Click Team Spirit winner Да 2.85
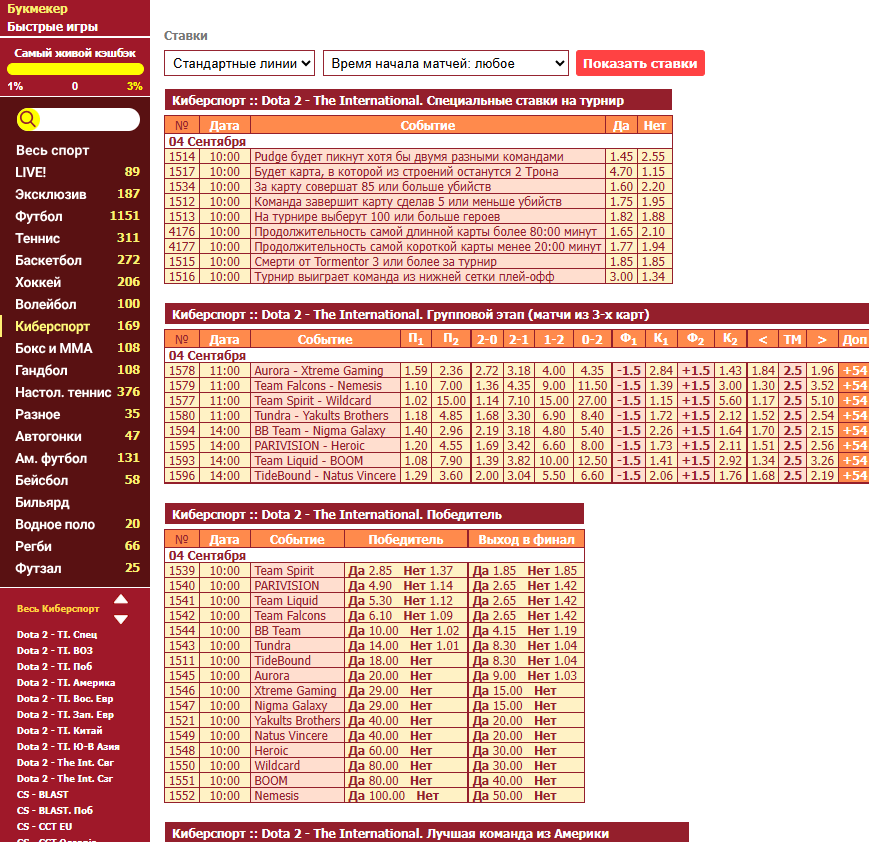 [x=370, y=571]
